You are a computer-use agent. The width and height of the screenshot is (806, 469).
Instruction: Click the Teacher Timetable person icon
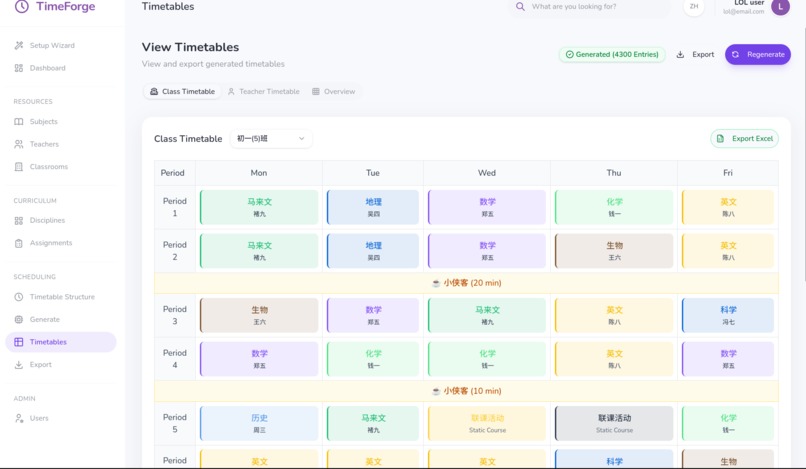(x=231, y=92)
